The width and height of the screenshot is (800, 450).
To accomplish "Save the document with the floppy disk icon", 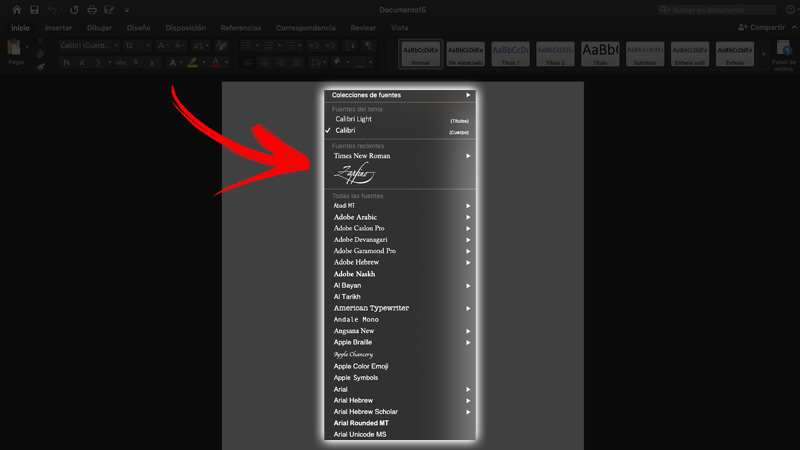I will 34,10.
